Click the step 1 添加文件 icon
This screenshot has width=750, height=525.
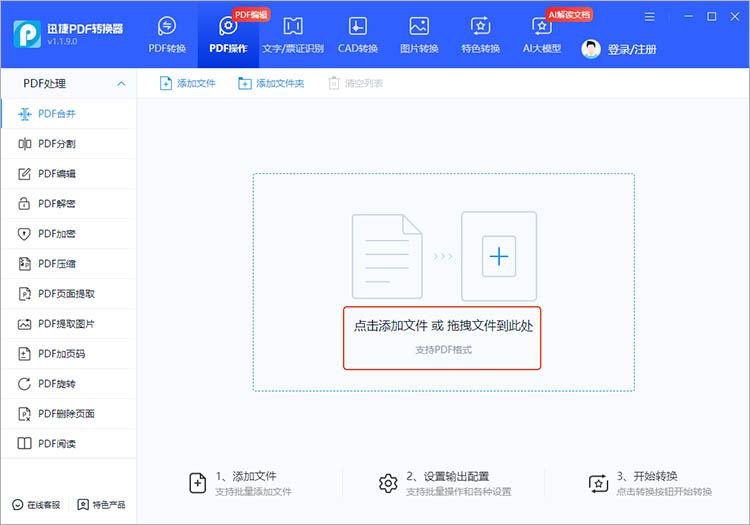click(198, 483)
